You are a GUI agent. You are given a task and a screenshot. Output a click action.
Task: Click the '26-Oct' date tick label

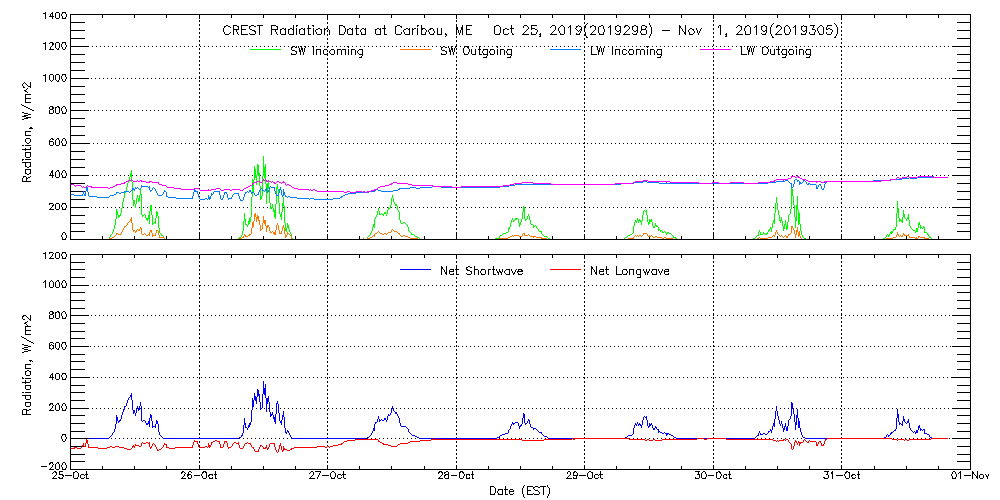201,475
